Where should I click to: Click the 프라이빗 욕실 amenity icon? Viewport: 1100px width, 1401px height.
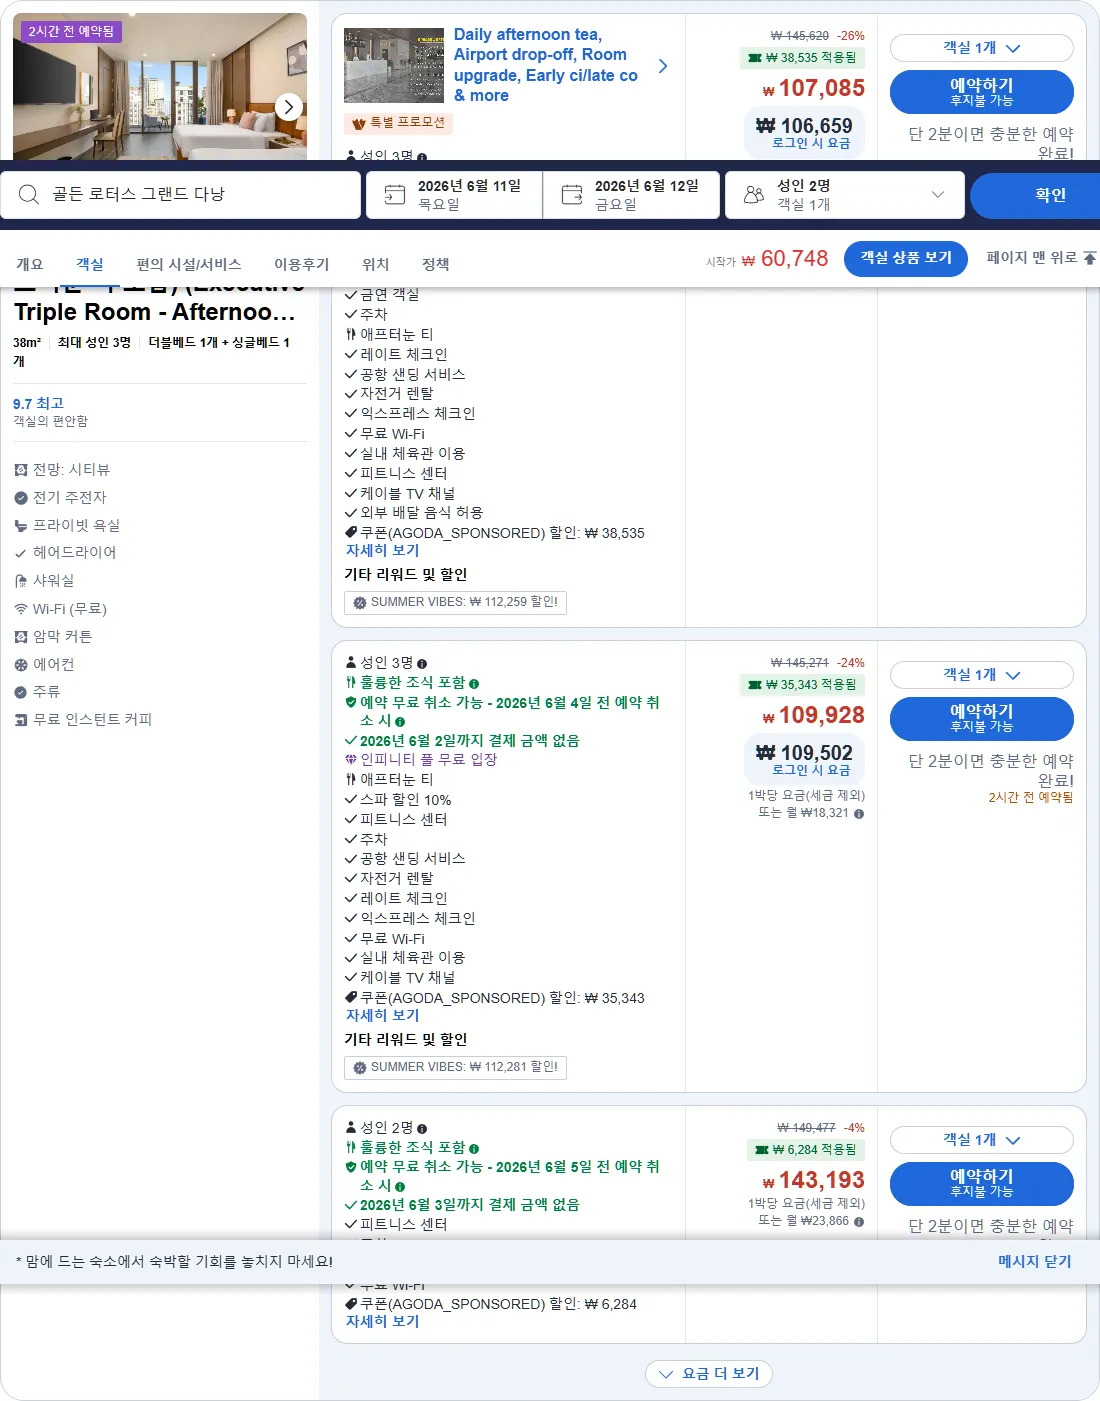[21, 526]
